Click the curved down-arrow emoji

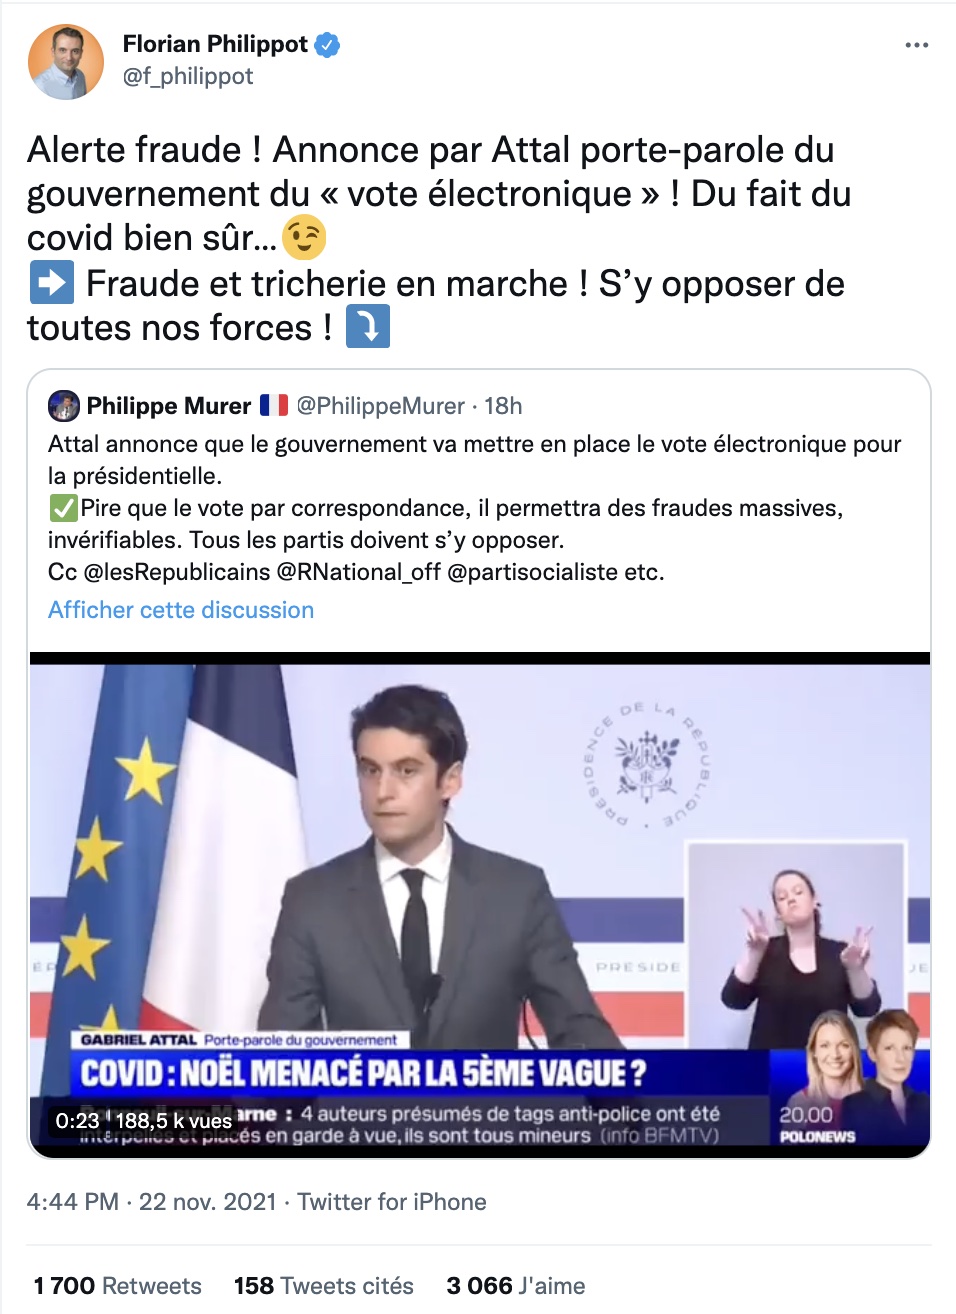[x=368, y=327]
